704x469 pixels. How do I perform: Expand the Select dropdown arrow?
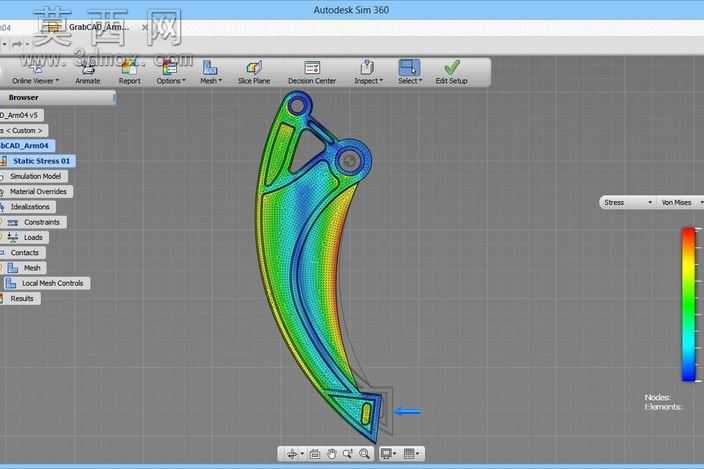pos(421,81)
